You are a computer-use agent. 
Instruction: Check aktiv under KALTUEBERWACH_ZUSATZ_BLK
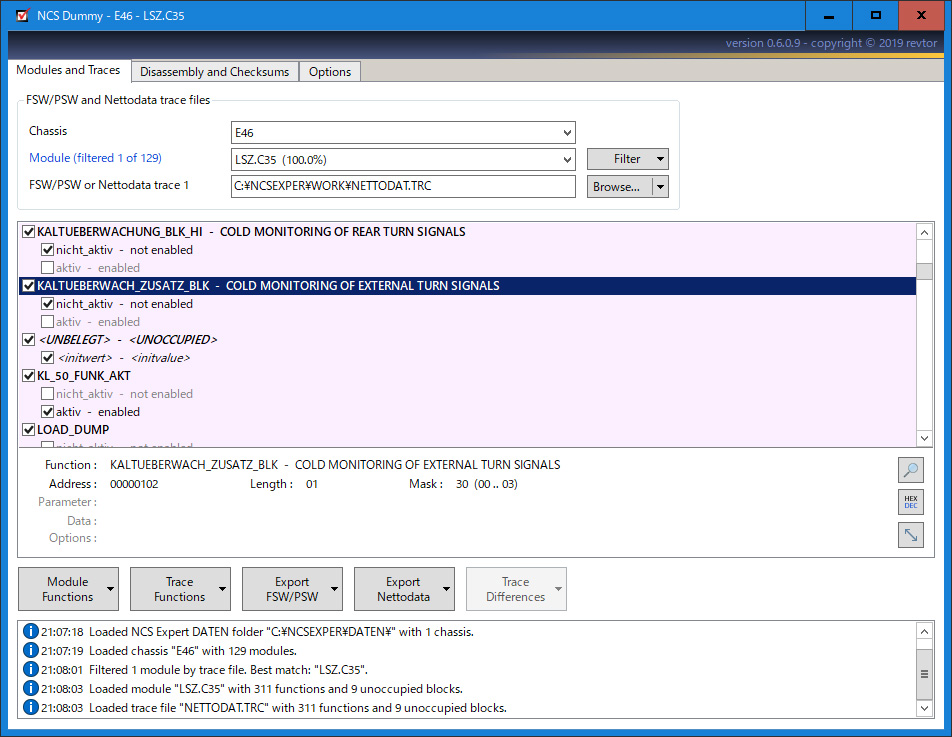point(47,321)
